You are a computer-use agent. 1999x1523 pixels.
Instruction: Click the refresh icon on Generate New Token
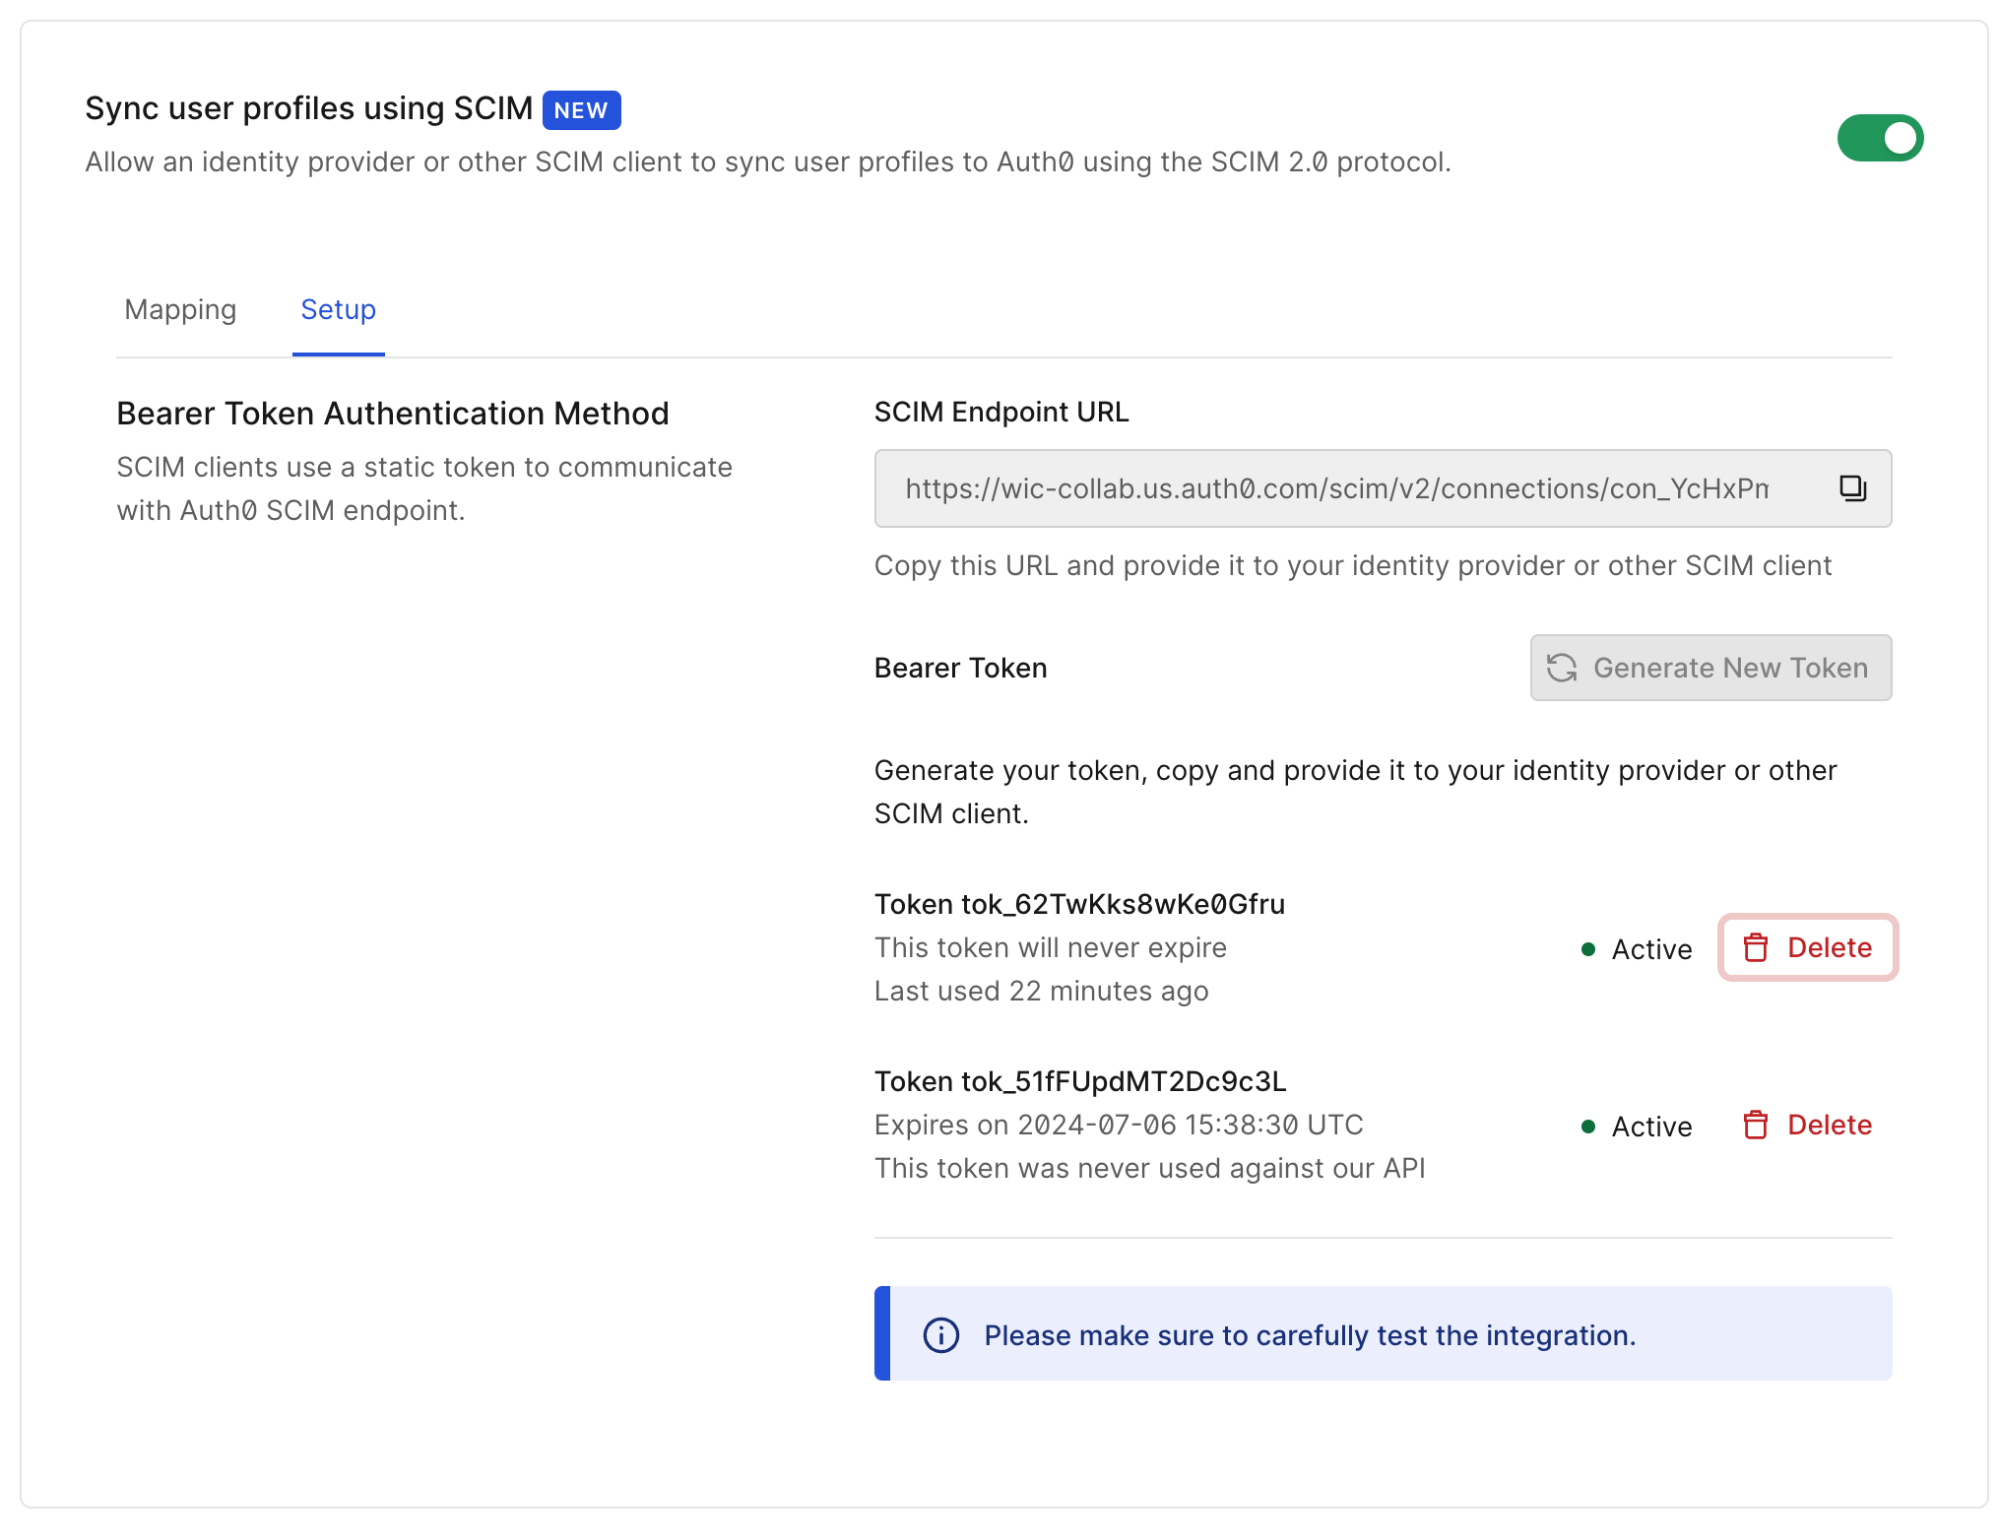click(x=1563, y=668)
